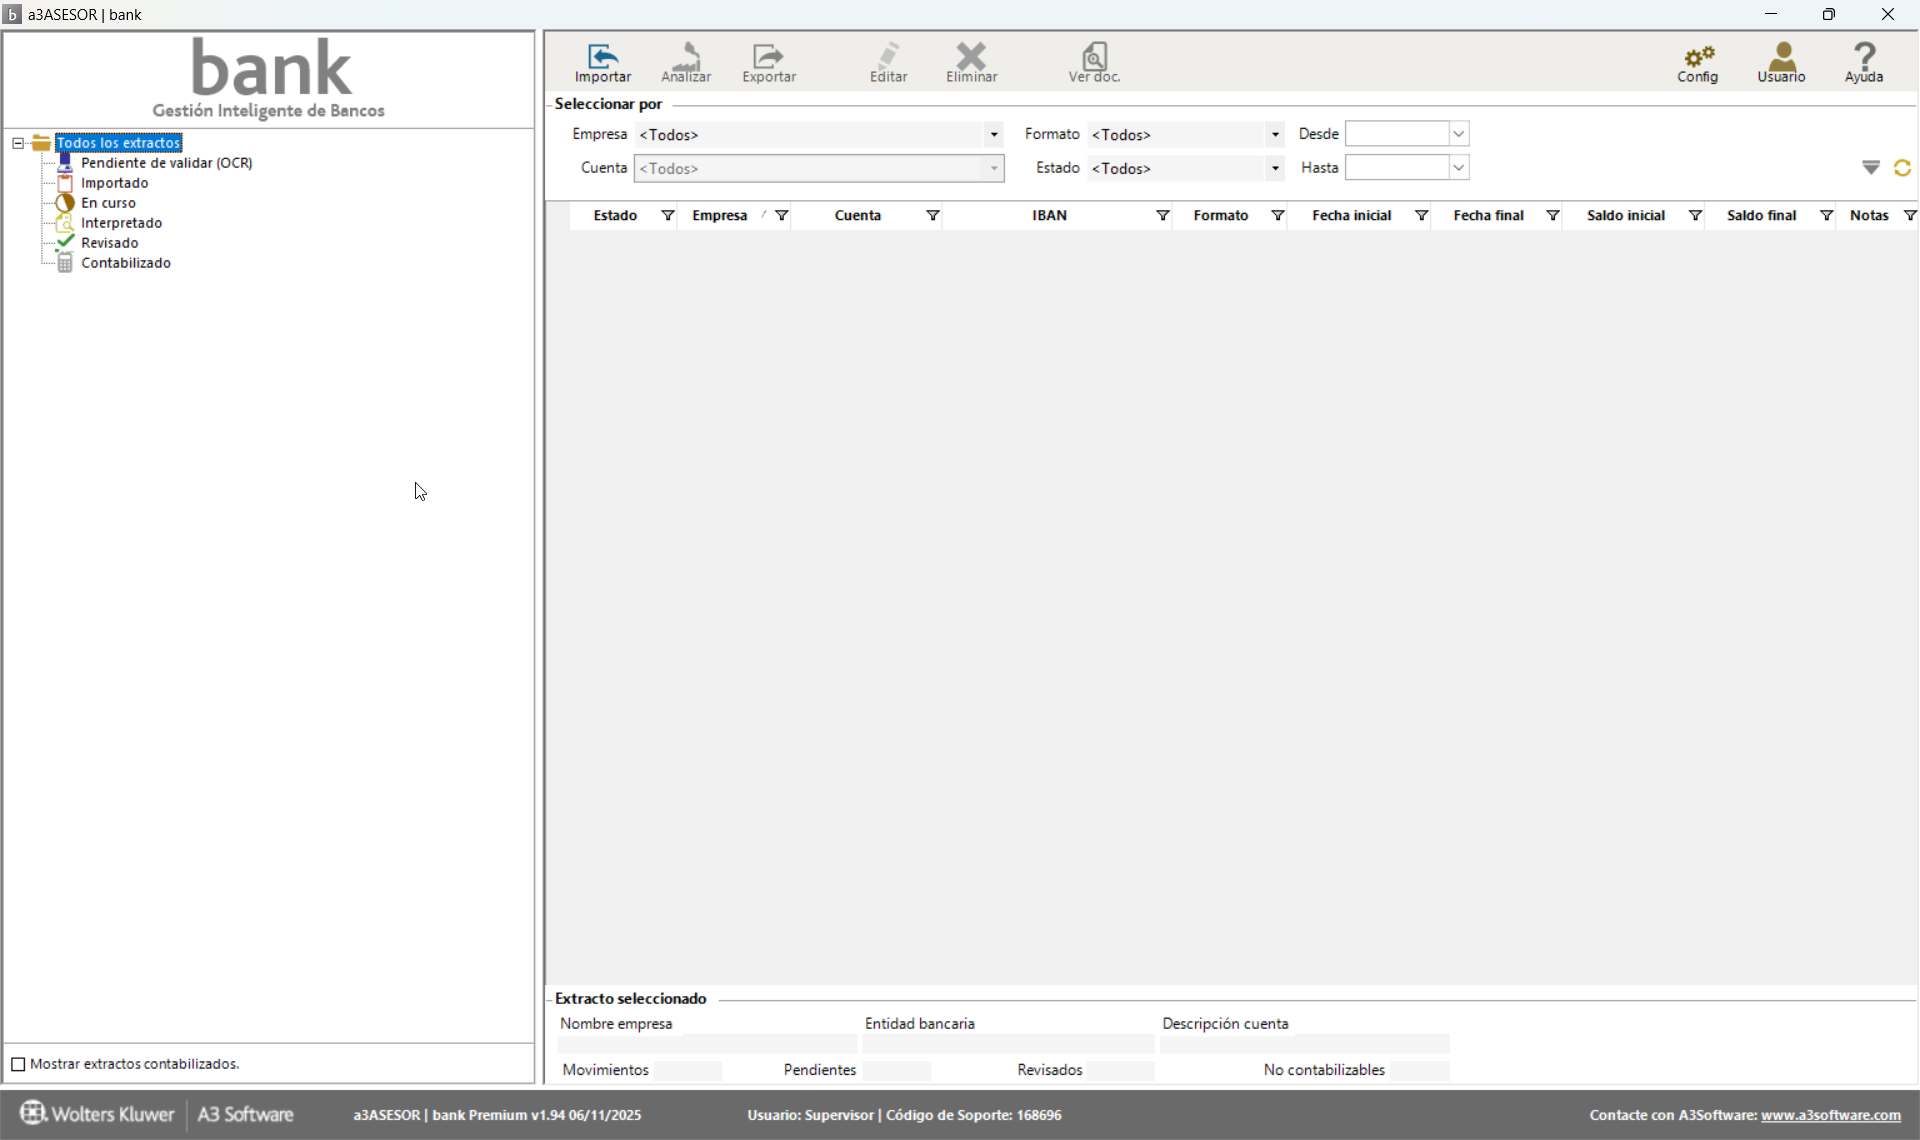1920x1140 pixels.
Task: Click the Nombre empresa field
Action: pyautogui.click(x=706, y=1044)
